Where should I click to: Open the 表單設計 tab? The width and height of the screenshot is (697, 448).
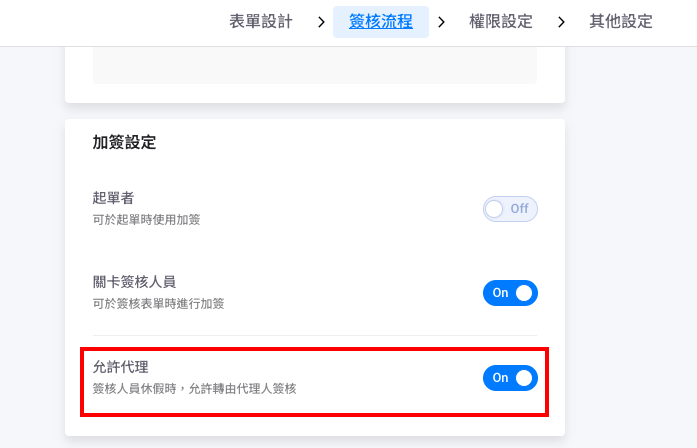tap(261, 21)
